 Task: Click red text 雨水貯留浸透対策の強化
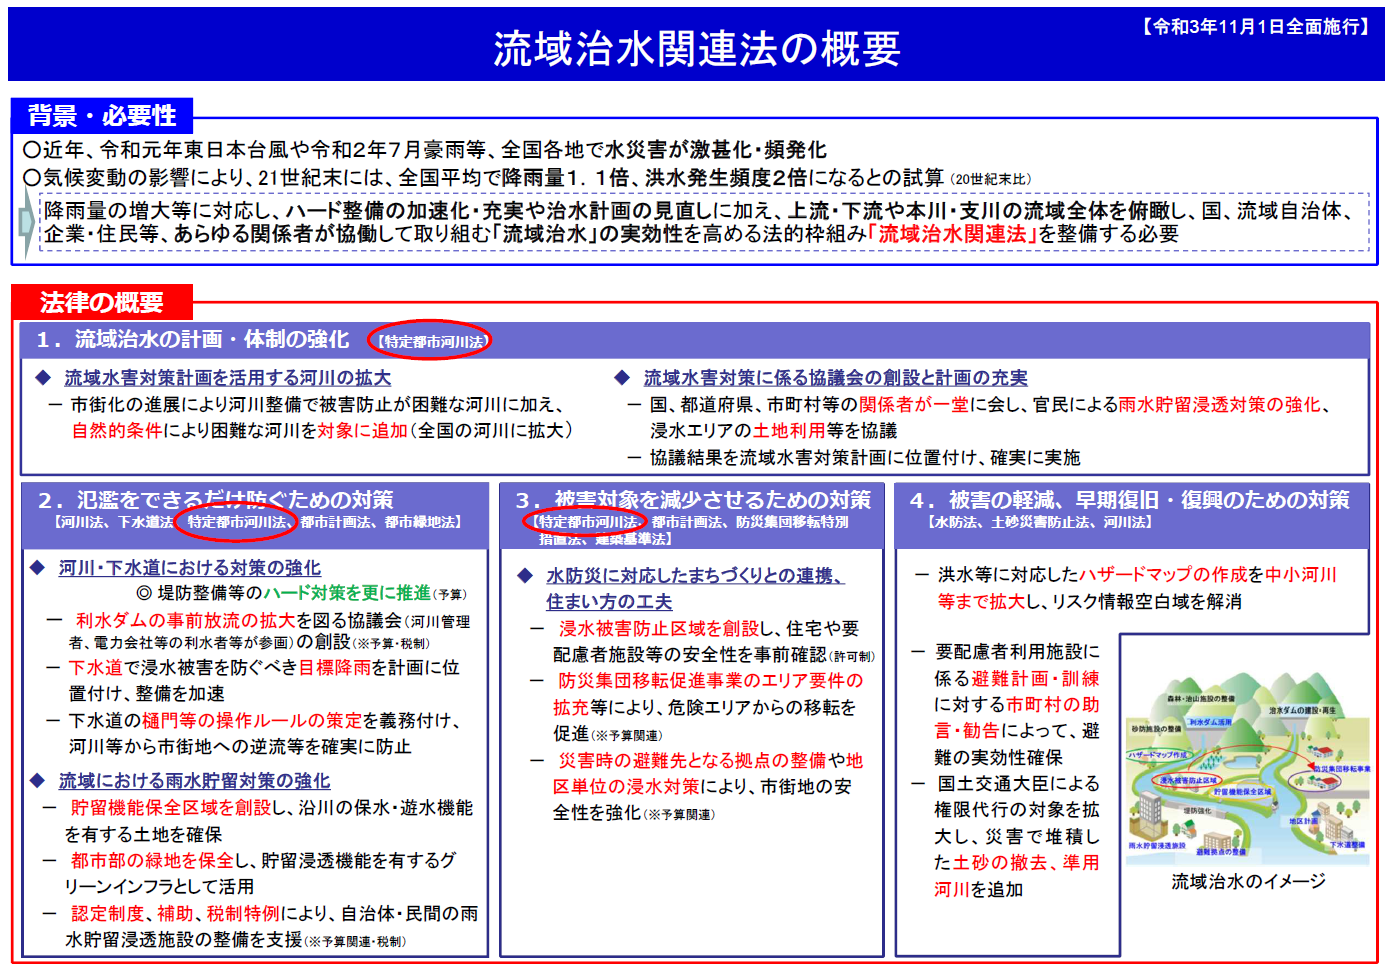[1220, 405]
